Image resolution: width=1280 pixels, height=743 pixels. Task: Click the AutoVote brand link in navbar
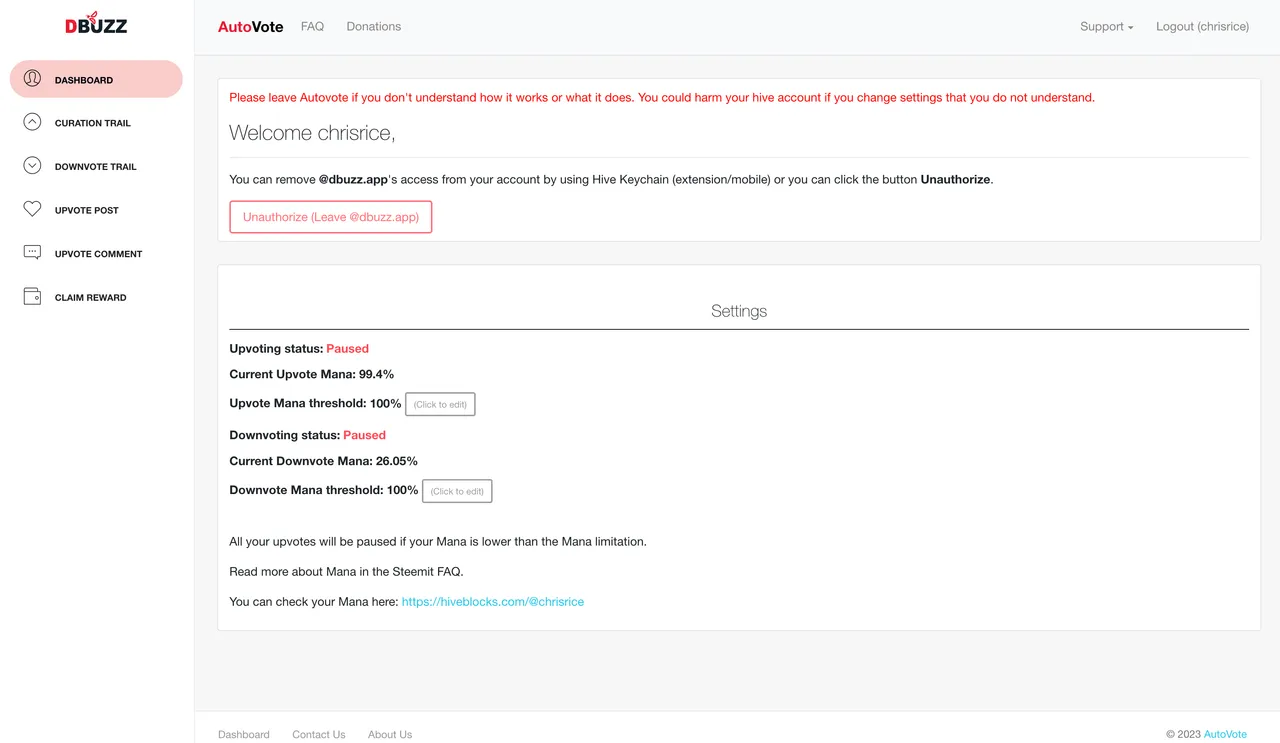(251, 27)
